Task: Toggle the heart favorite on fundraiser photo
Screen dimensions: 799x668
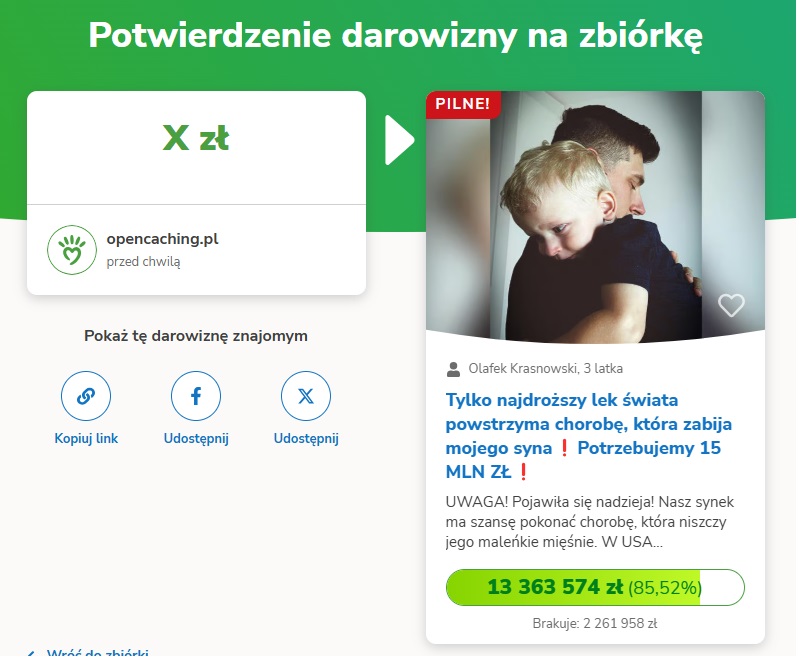Action: pos(731,305)
